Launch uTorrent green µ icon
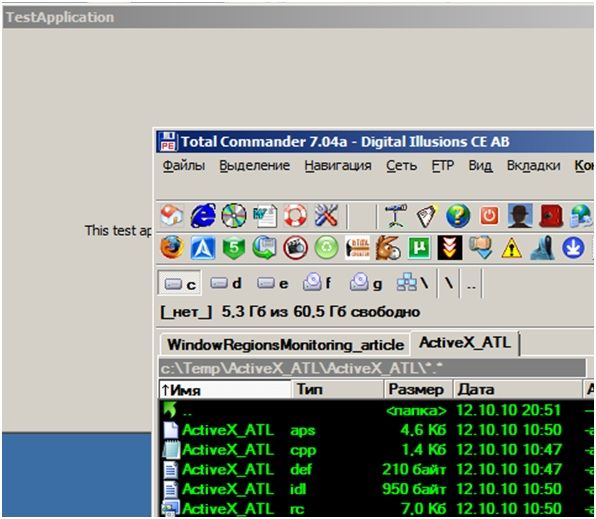596x519 pixels. 419,248
